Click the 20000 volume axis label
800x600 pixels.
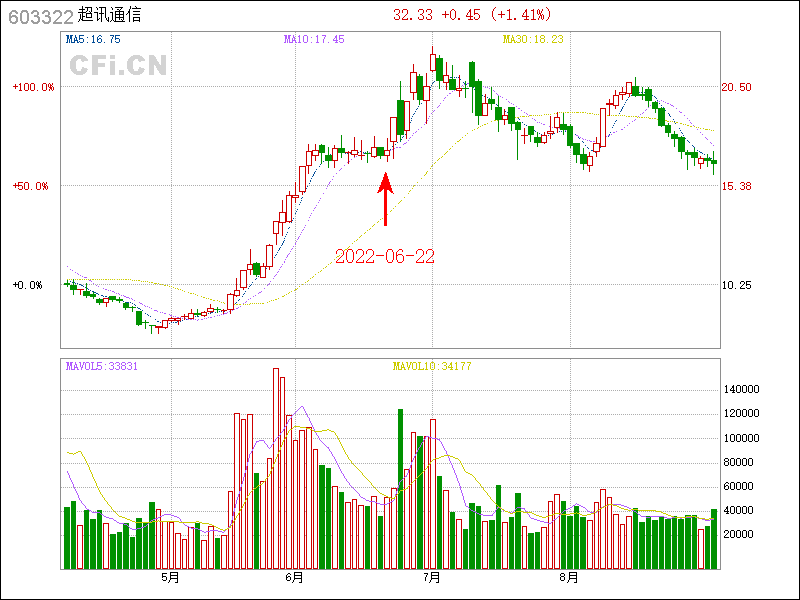738,534
